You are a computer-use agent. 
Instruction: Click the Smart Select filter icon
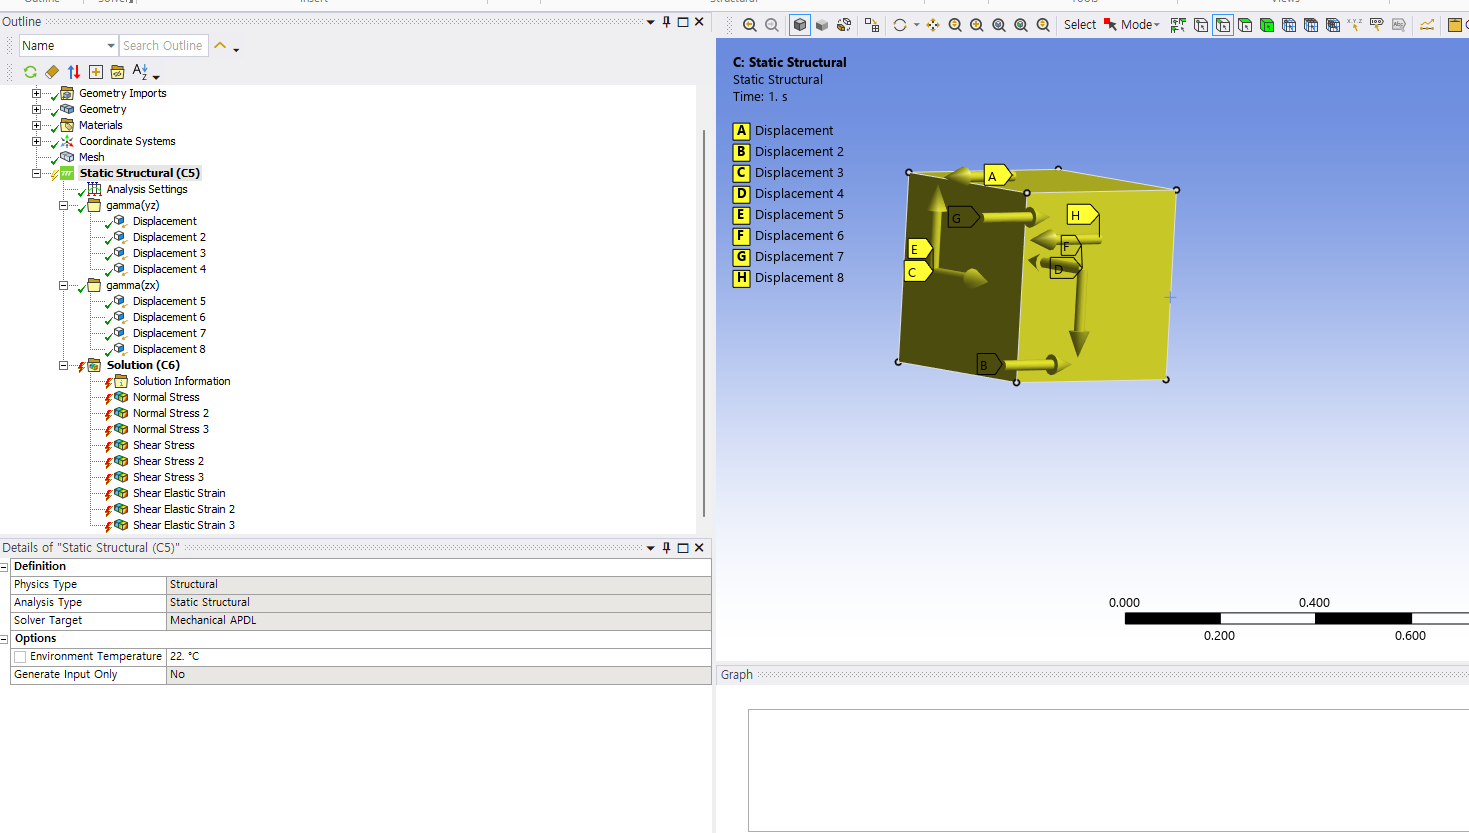tap(1179, 25)
